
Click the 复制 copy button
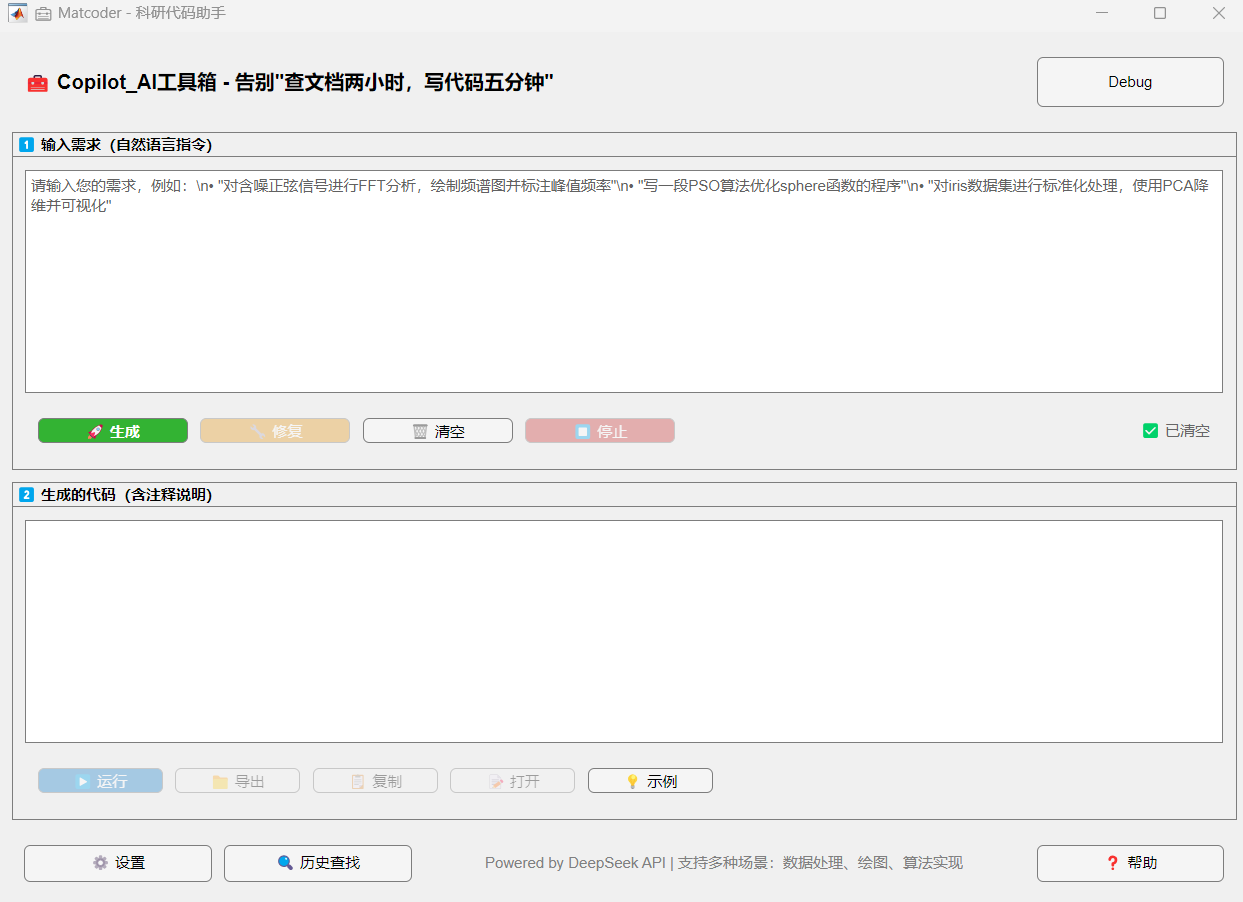pos(375,781)
